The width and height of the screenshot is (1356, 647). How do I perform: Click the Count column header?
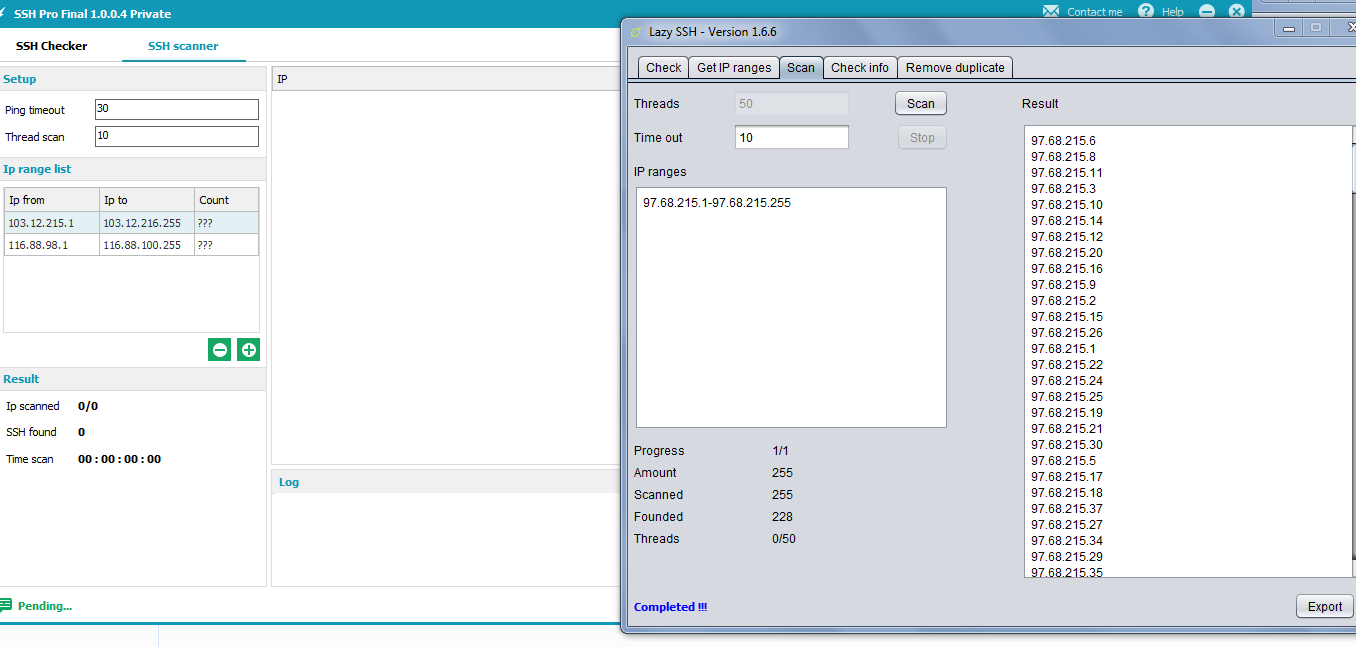click(x=227, y=200)
